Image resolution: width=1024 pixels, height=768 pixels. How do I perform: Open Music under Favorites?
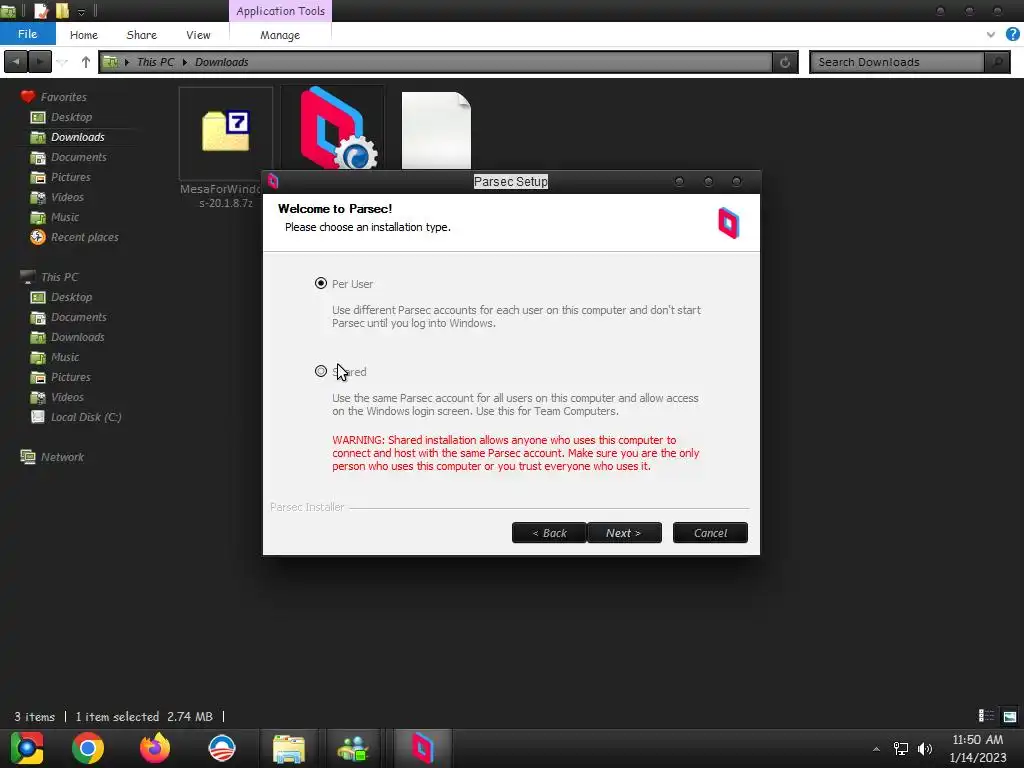(x=65, y=217)
